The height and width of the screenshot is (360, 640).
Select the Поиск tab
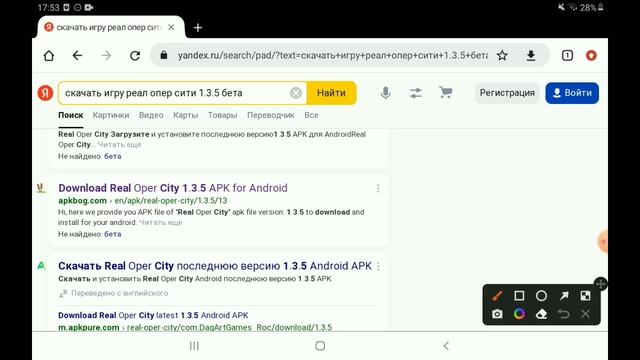(x=71, y=115)
